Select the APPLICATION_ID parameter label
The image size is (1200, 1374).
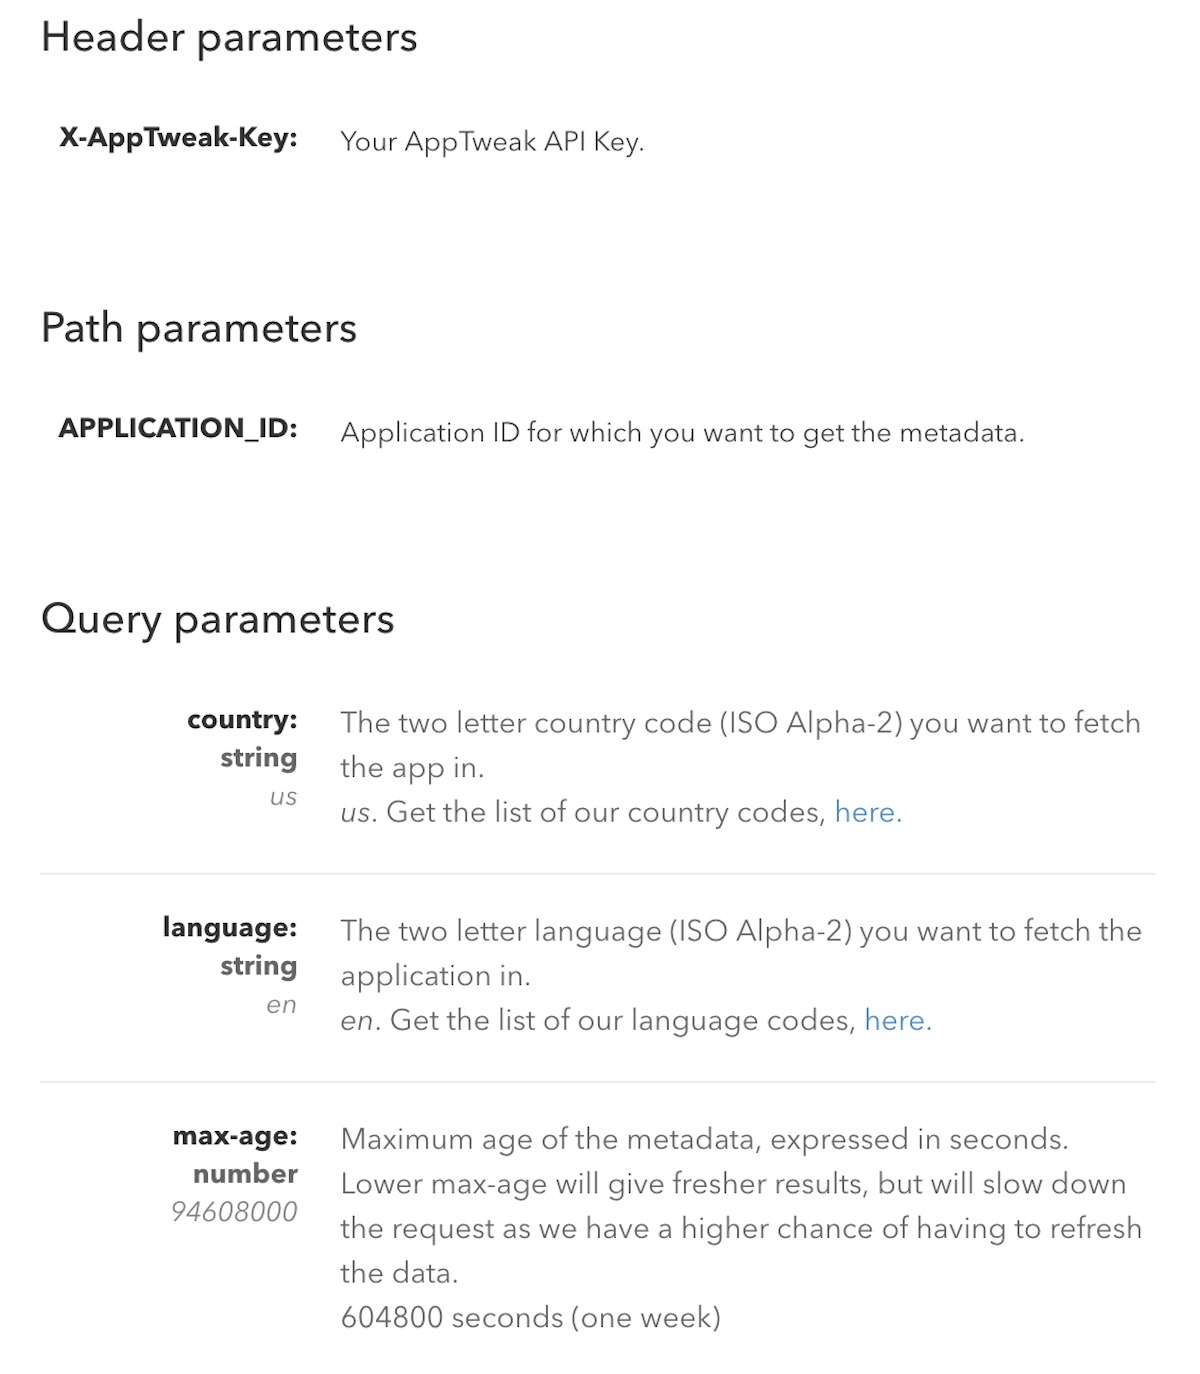click(178, 428)
